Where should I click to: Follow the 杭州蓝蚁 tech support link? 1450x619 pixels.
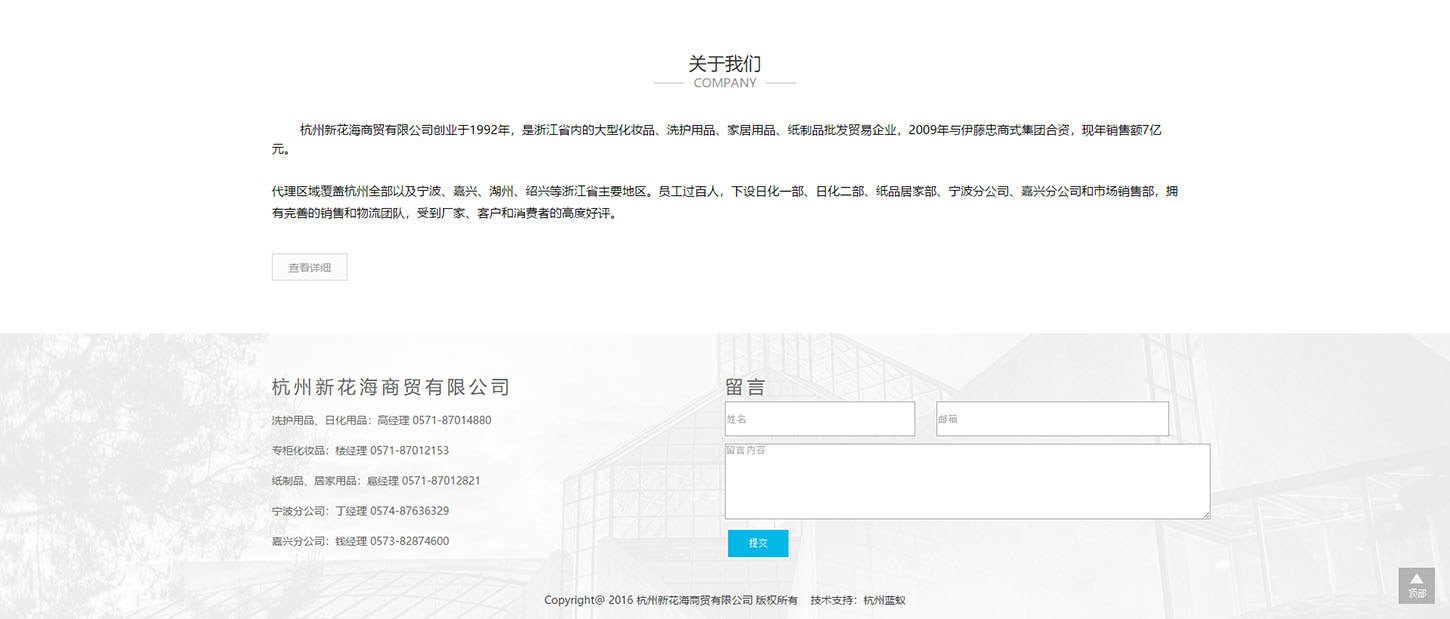(884, 601)
